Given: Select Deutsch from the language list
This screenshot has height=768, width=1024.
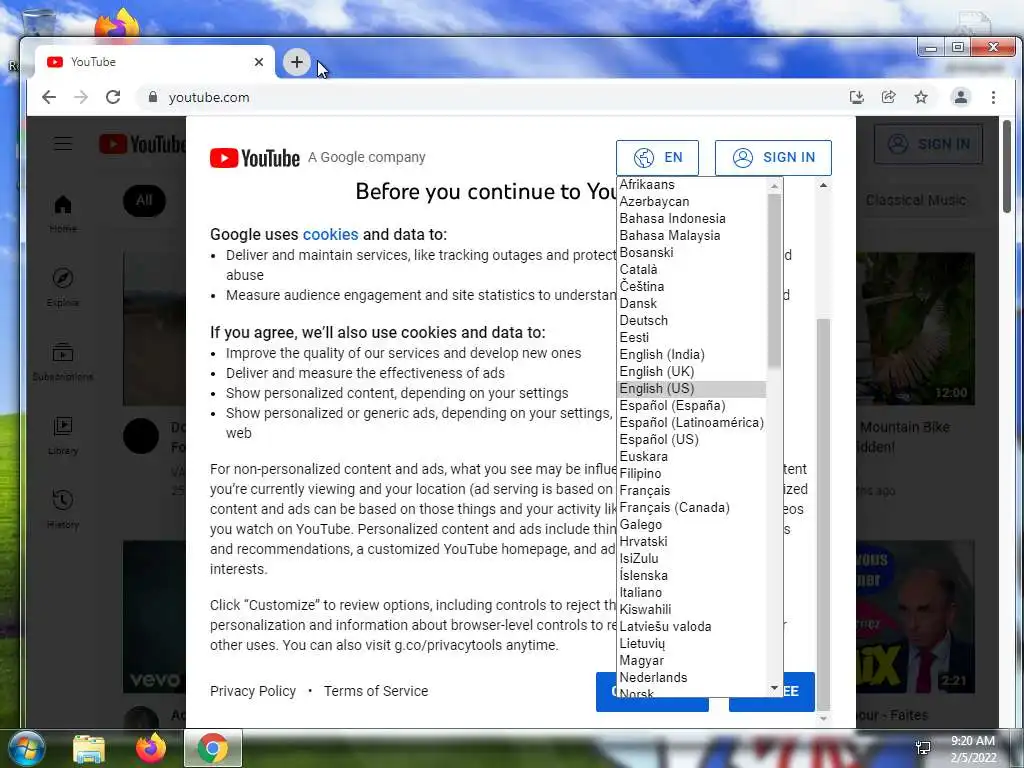Looking at the screenshot, I should (692, 321).
